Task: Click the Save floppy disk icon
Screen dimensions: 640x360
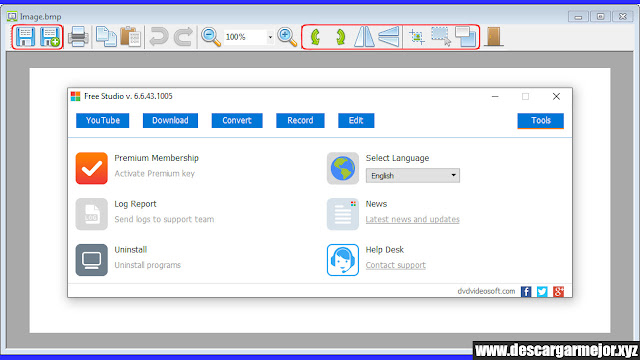Action: tap(25, 37)
